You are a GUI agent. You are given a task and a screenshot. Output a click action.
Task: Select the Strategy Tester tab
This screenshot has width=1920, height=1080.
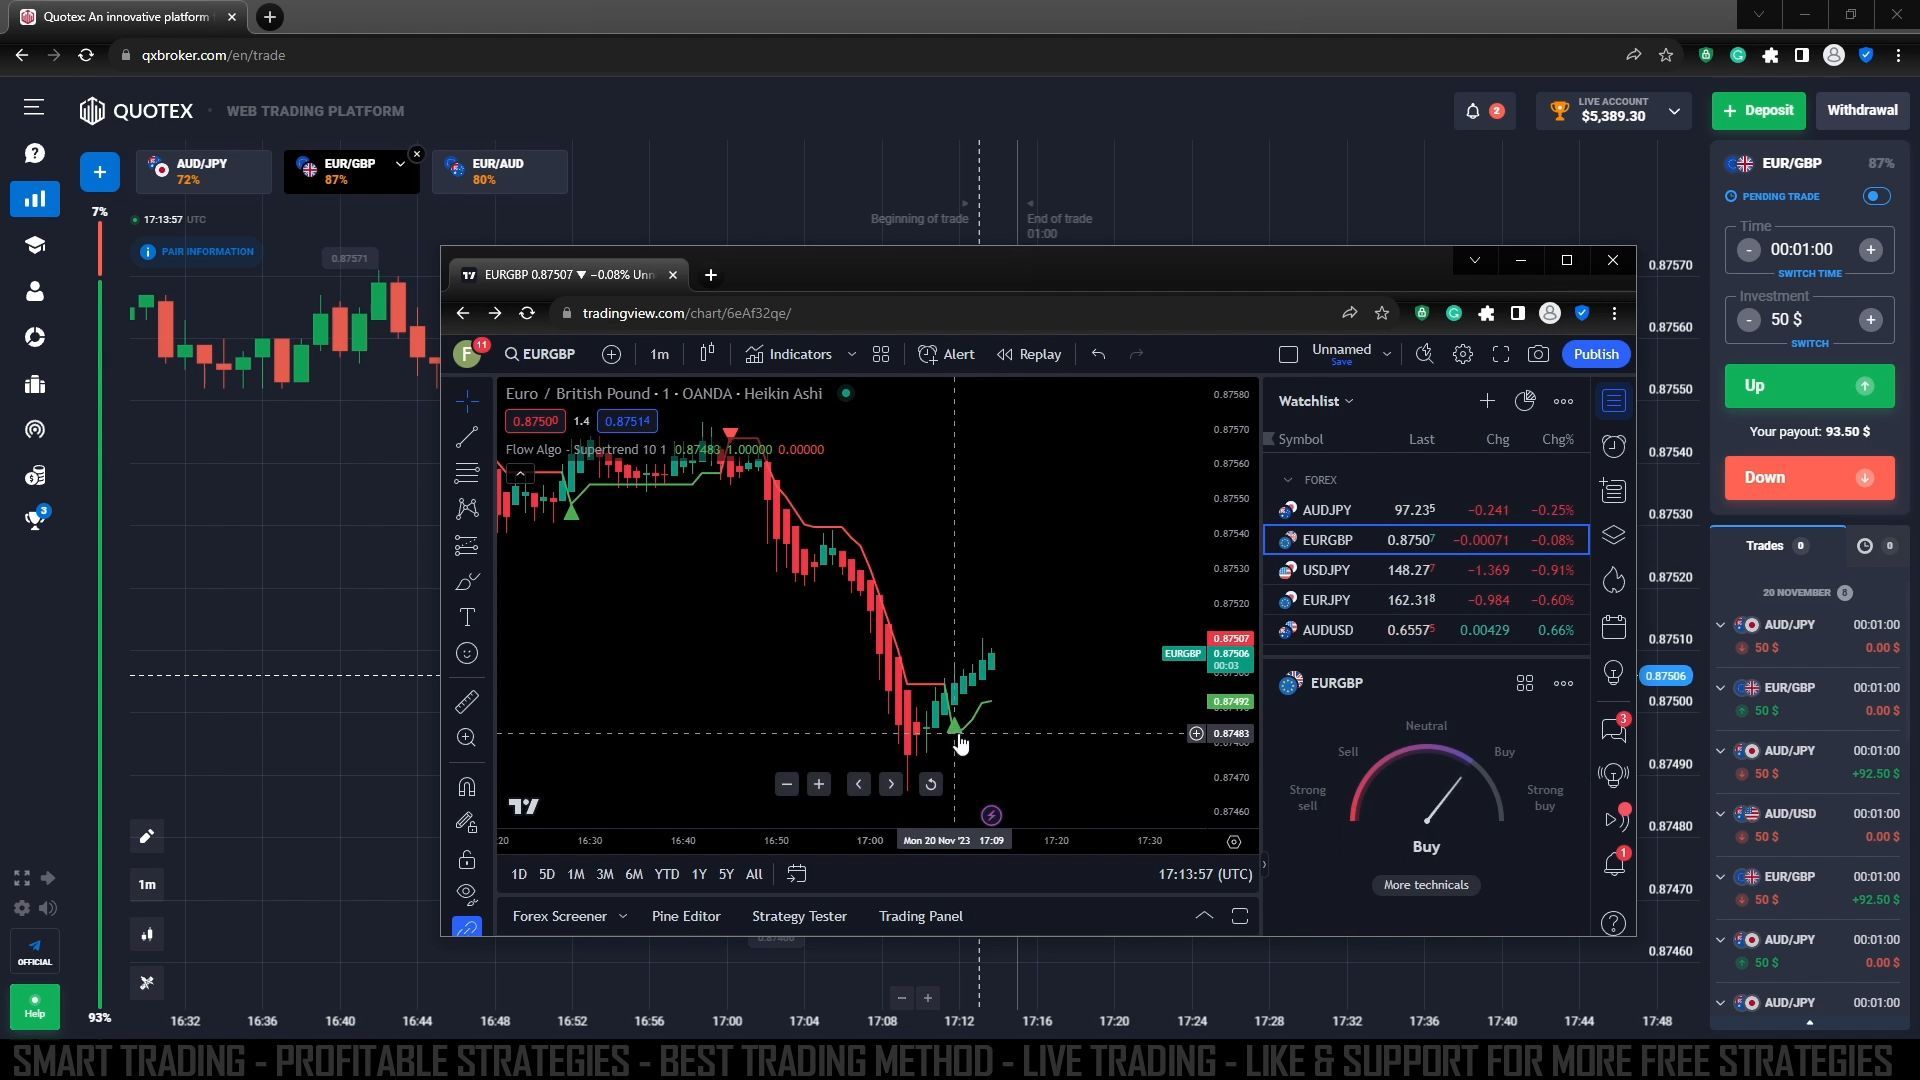pyautogui.click(x=800, y=915)
